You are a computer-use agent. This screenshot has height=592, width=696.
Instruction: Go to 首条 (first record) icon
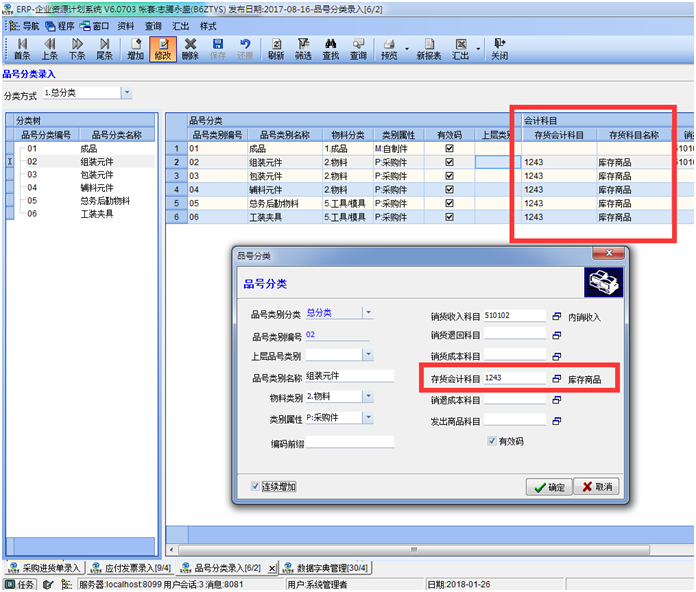pos(22,48)
